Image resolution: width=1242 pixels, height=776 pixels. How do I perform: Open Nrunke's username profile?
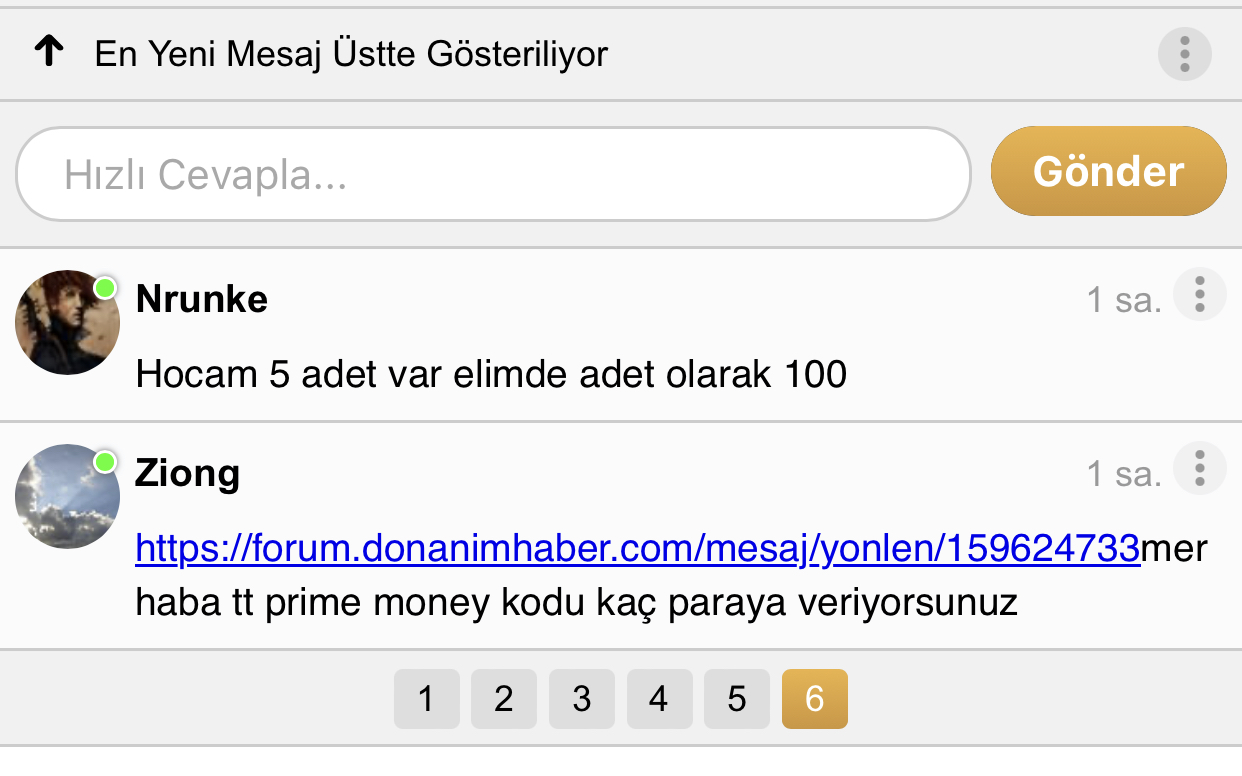(201, 299)
